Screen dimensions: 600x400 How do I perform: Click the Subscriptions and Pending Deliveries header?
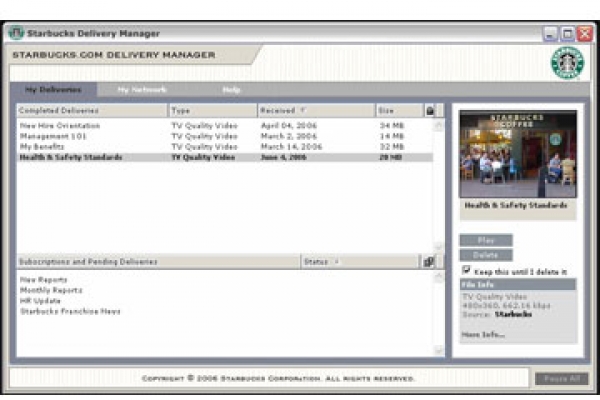tap(158, 262)
